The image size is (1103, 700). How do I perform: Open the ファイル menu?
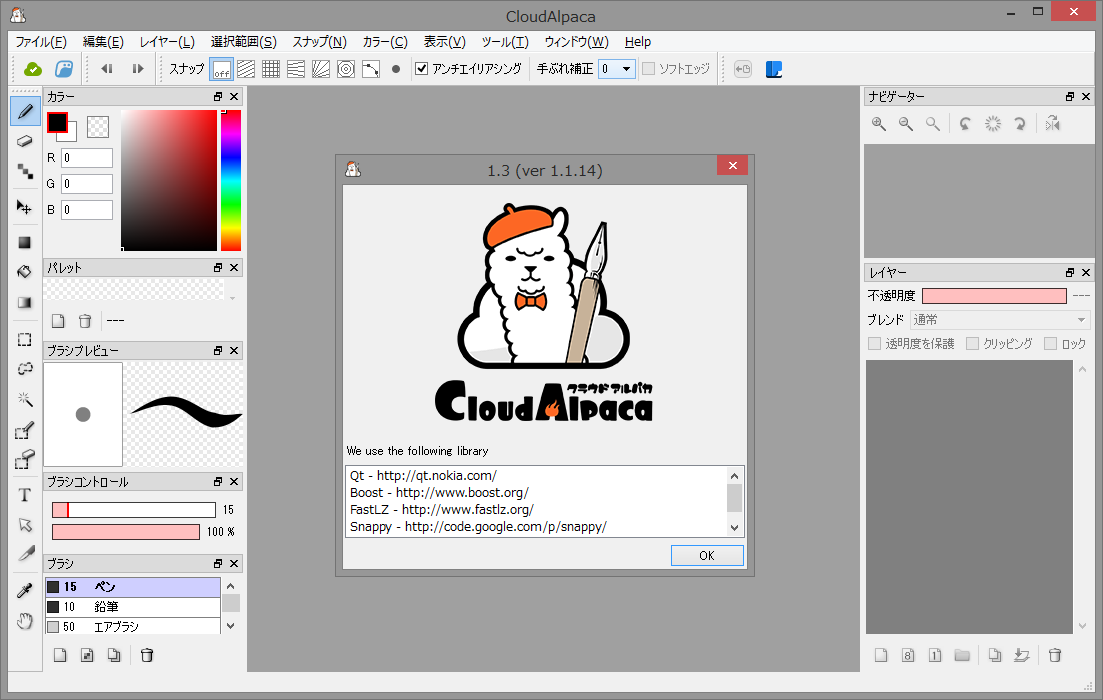coord(39,41)
